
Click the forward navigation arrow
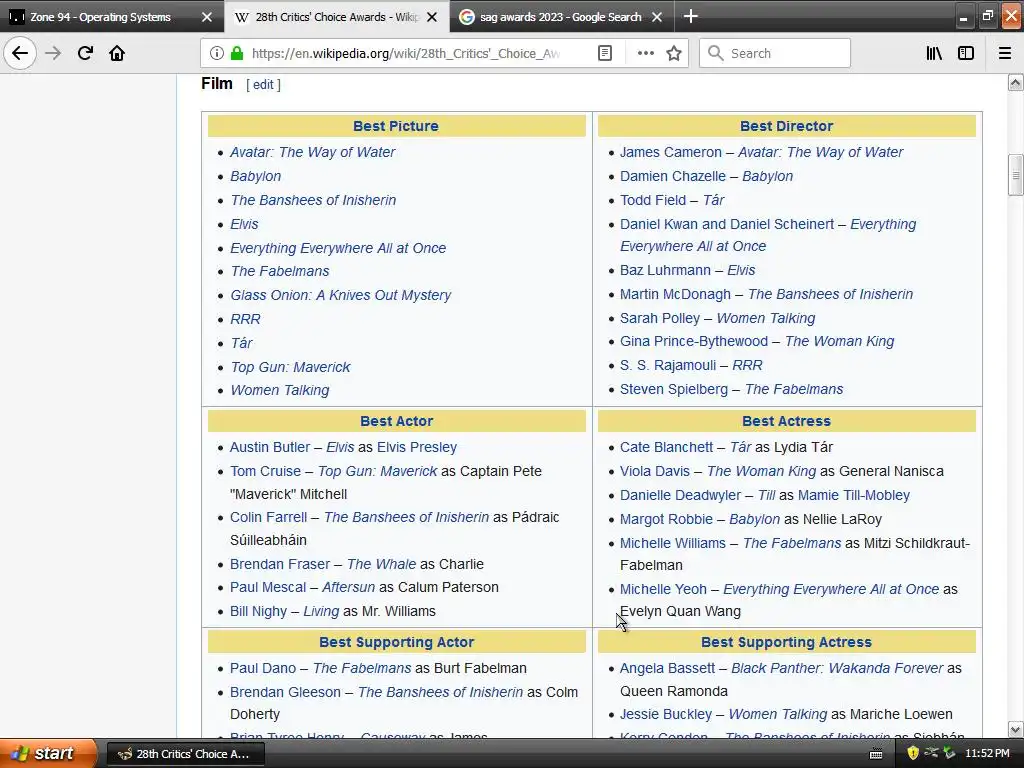point(53,53)
